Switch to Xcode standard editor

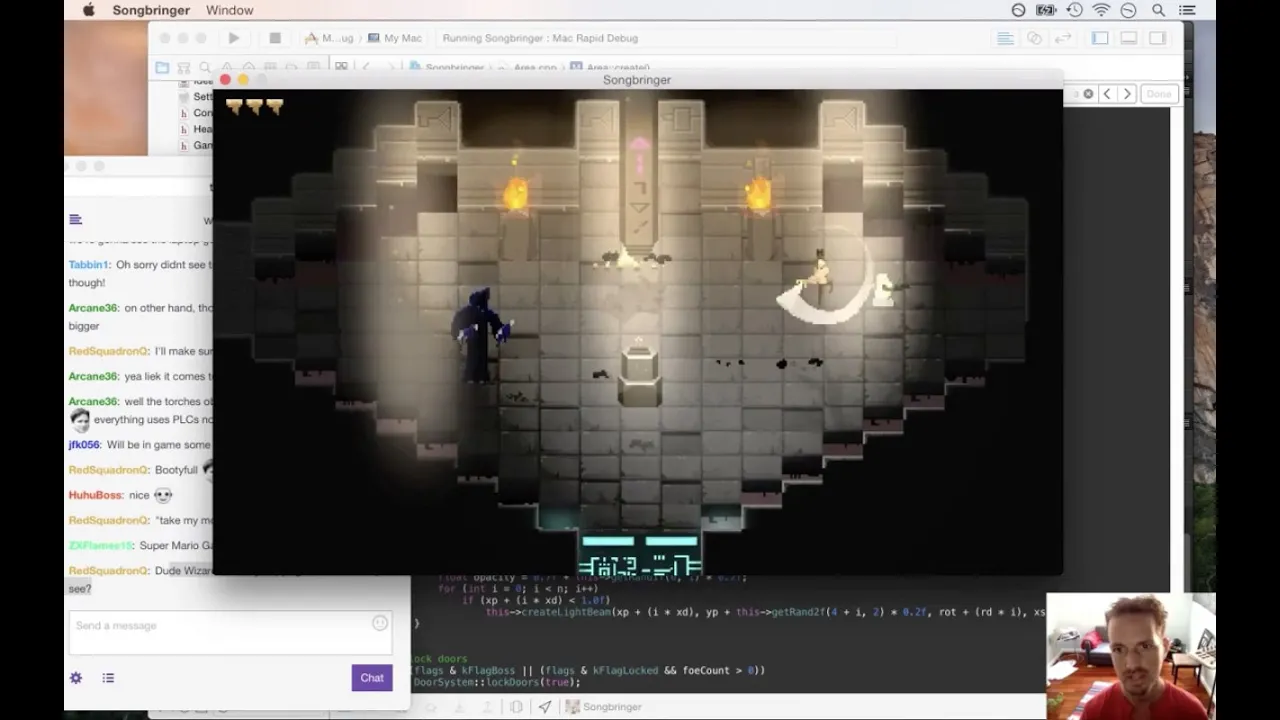coord(1005,38)
